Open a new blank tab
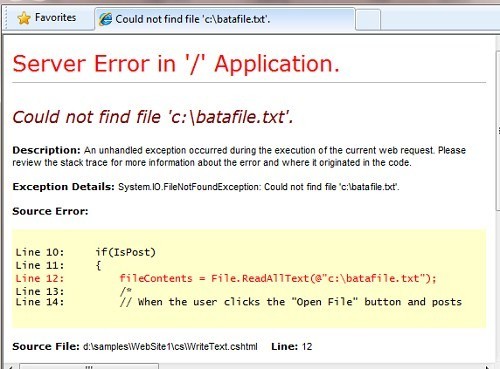 pyautogui.click(x=368, y=20)
